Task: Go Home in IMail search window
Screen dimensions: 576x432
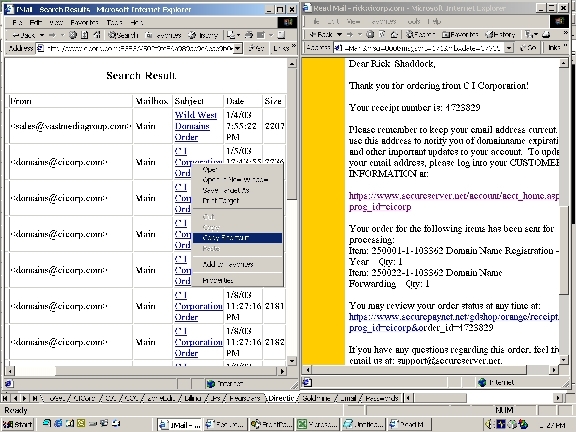Action: pyautogui.click(x=97, y=35)
